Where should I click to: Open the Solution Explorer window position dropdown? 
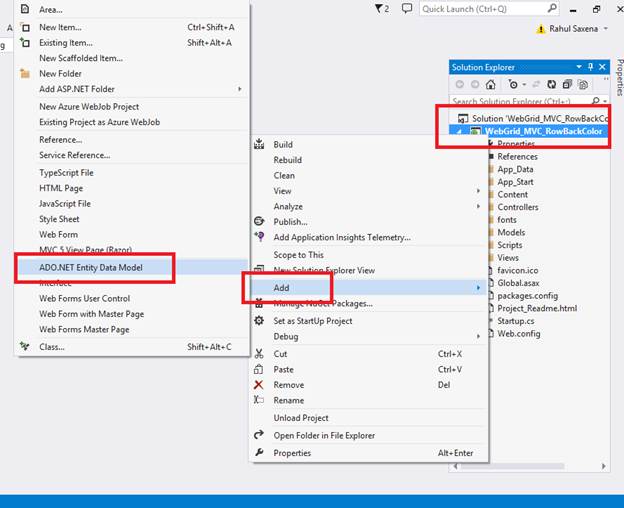(579, 67)
